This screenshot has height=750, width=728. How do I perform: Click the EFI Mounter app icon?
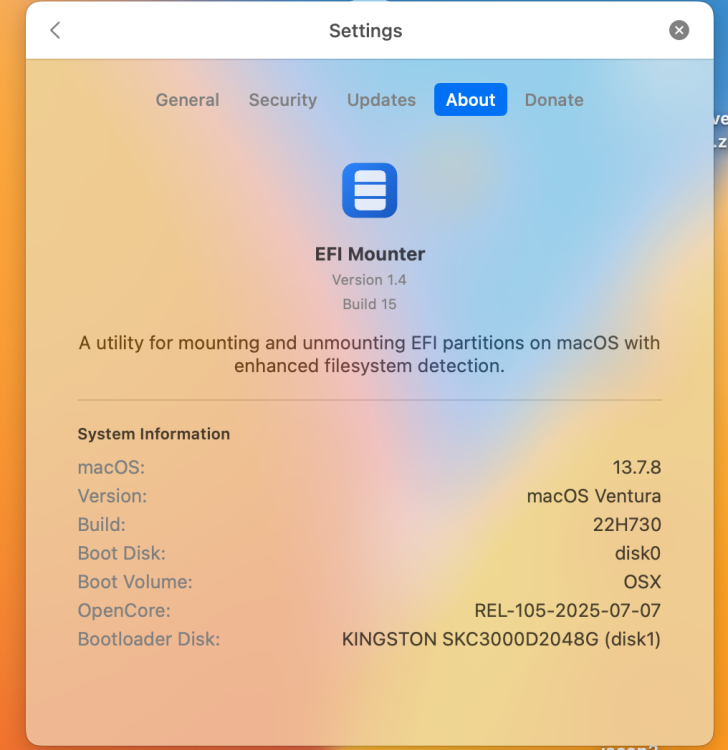click(369, 190)
